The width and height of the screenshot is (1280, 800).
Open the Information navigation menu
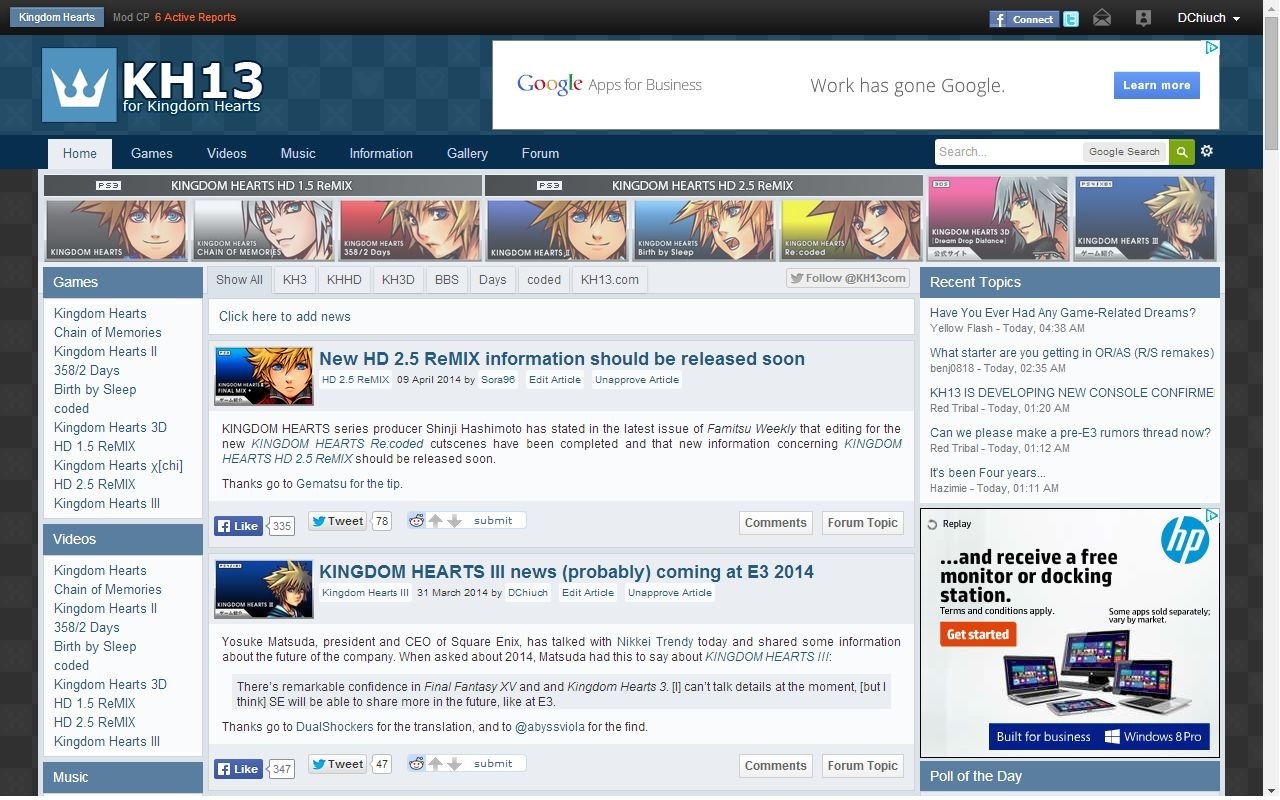(381, 154)
